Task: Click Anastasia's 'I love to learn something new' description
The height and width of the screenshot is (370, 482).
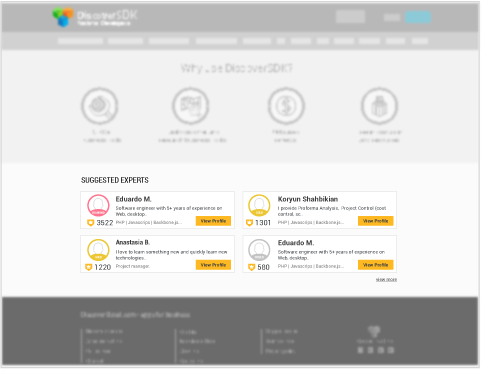Action: (x=171, y=255)
